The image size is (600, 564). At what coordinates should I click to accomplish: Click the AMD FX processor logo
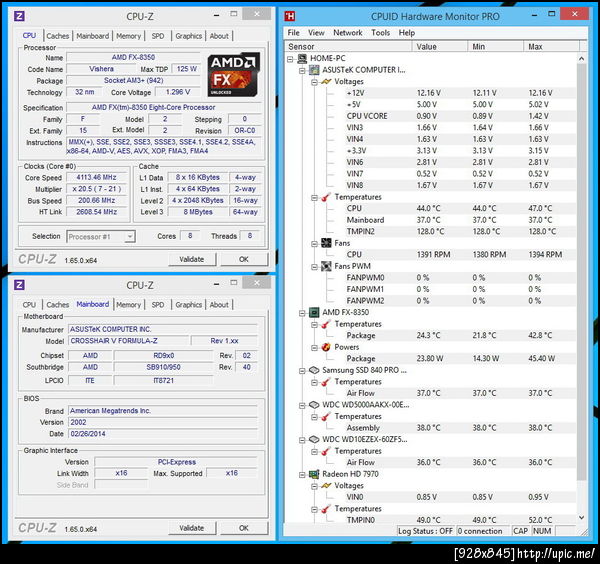point(233,74)
